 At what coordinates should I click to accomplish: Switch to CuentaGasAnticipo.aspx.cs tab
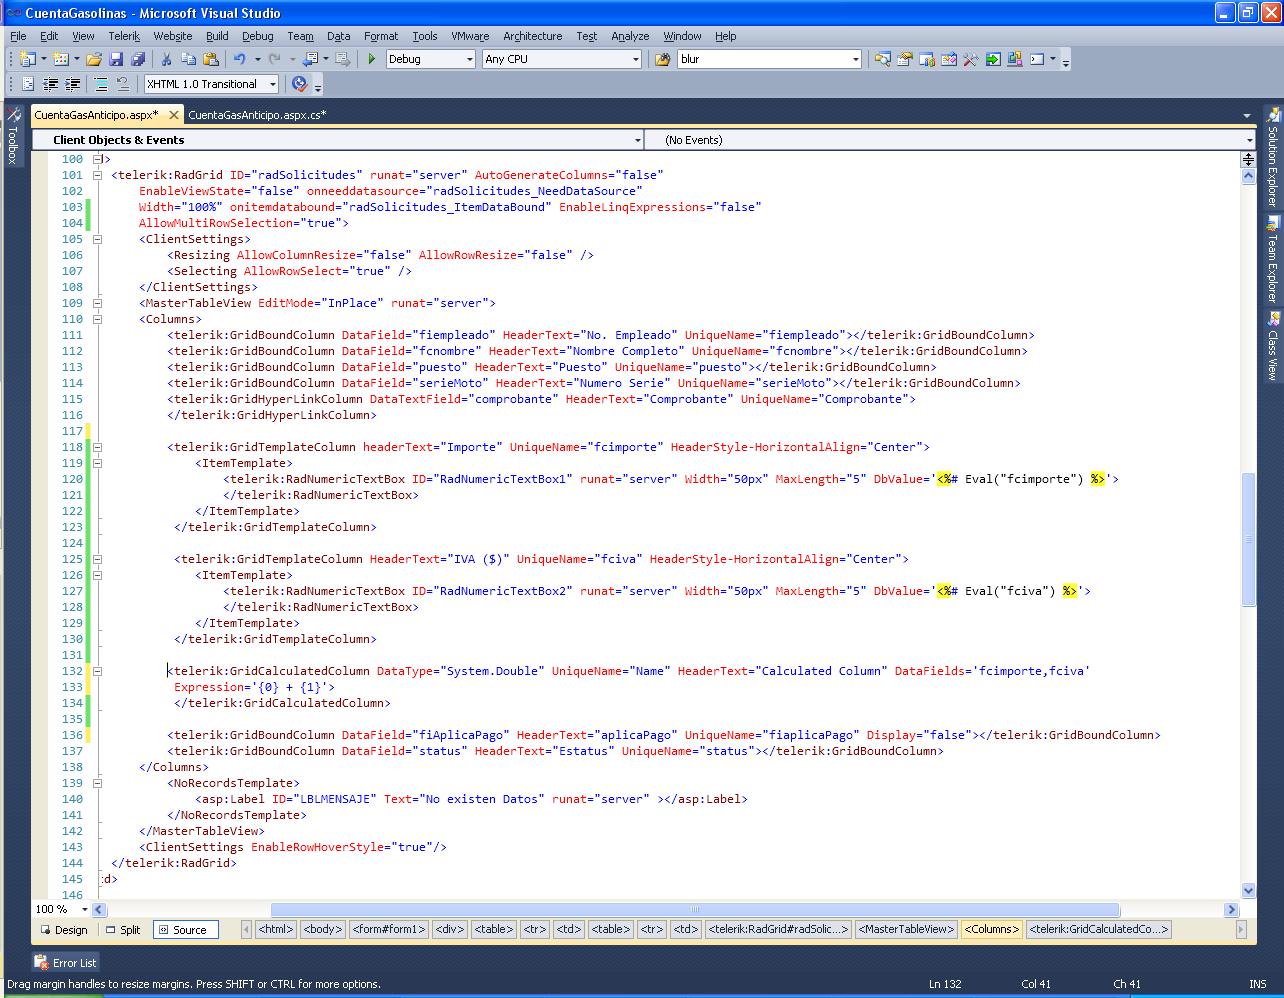point(257,115)
